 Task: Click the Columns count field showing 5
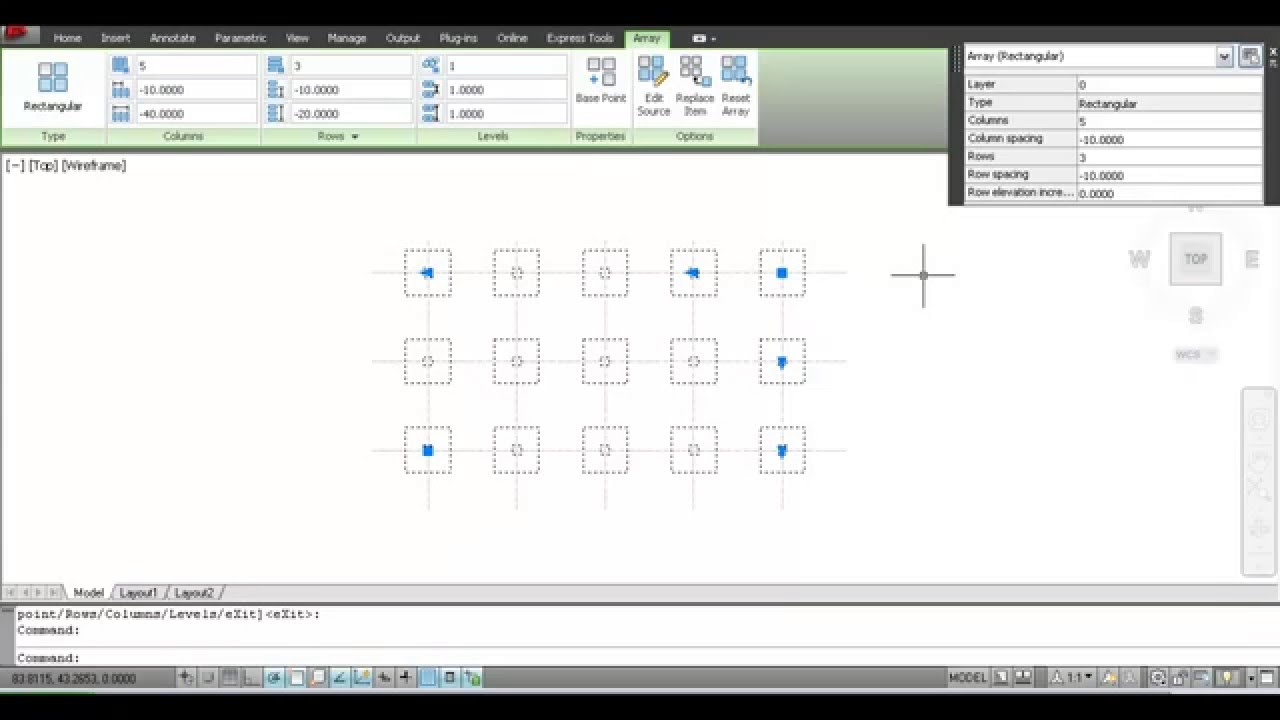(x=196, y=66)
